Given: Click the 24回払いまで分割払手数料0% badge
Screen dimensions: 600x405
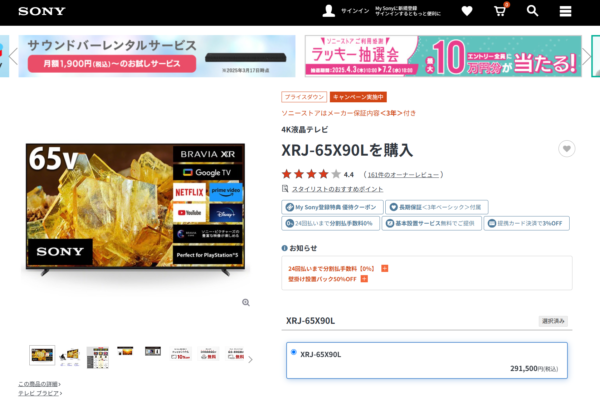Looking at the screenshot, I should [x=331, y=223].
